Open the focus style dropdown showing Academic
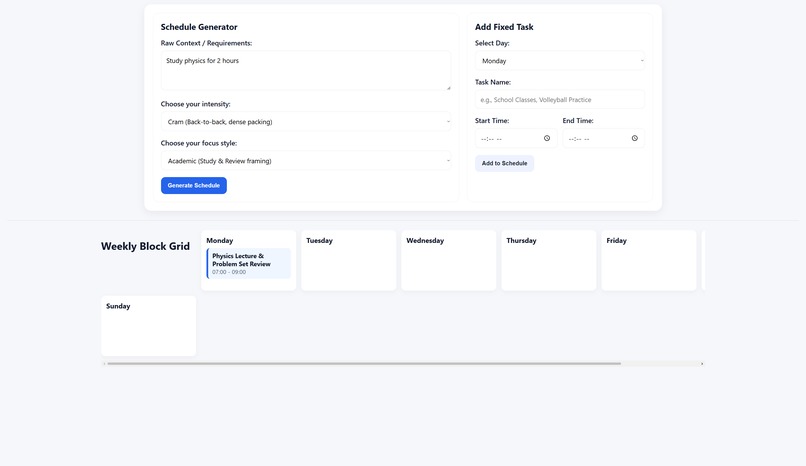 [306, 161]
